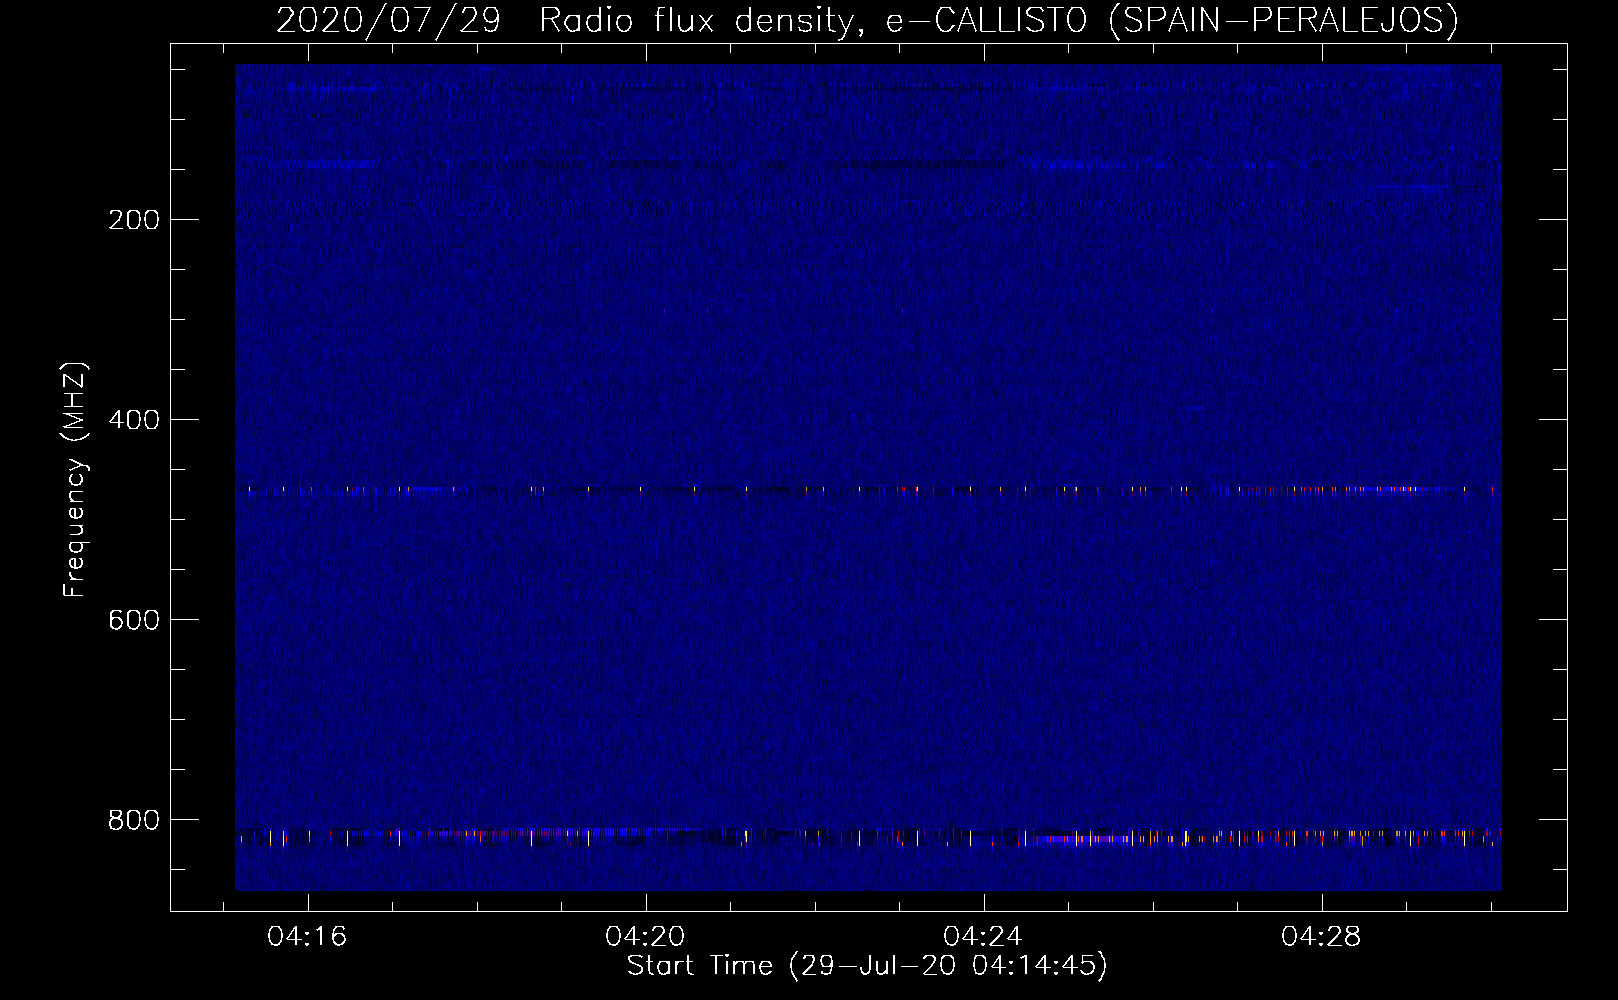Click the 04:20 time tick label
The image size is (1618, 1000).
tap(645, 936)
